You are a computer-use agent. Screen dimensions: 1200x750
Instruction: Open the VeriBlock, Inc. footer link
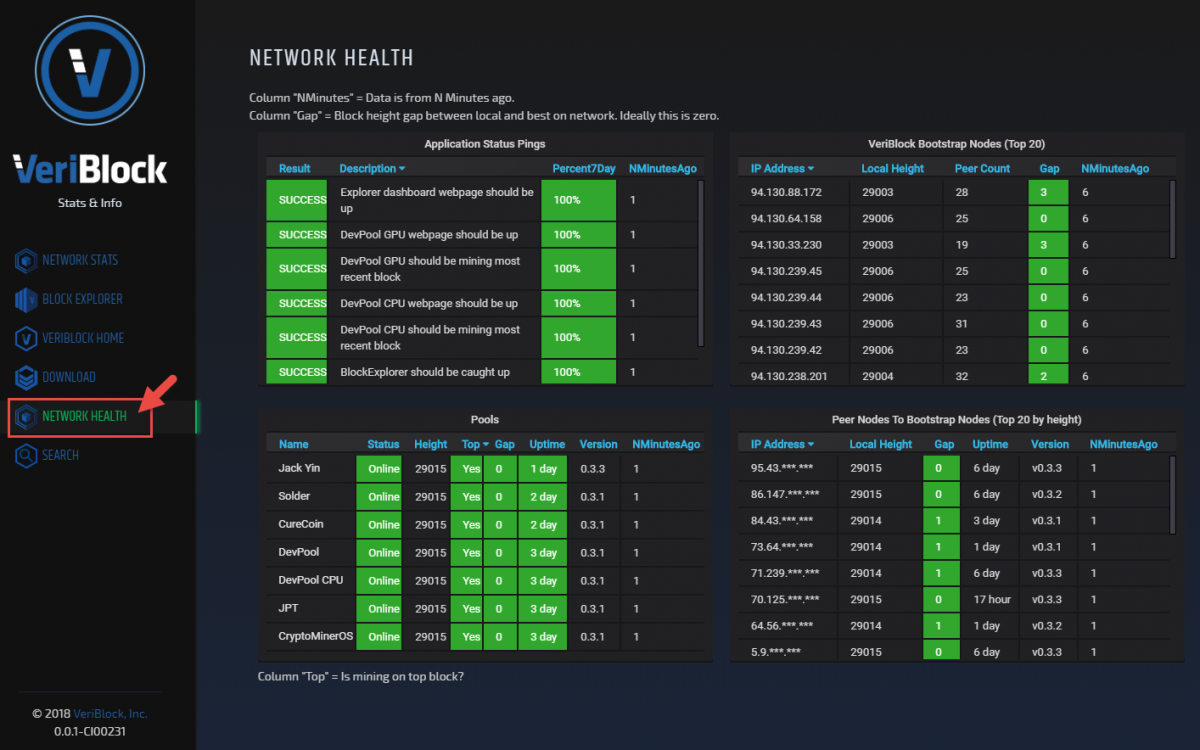110,714
